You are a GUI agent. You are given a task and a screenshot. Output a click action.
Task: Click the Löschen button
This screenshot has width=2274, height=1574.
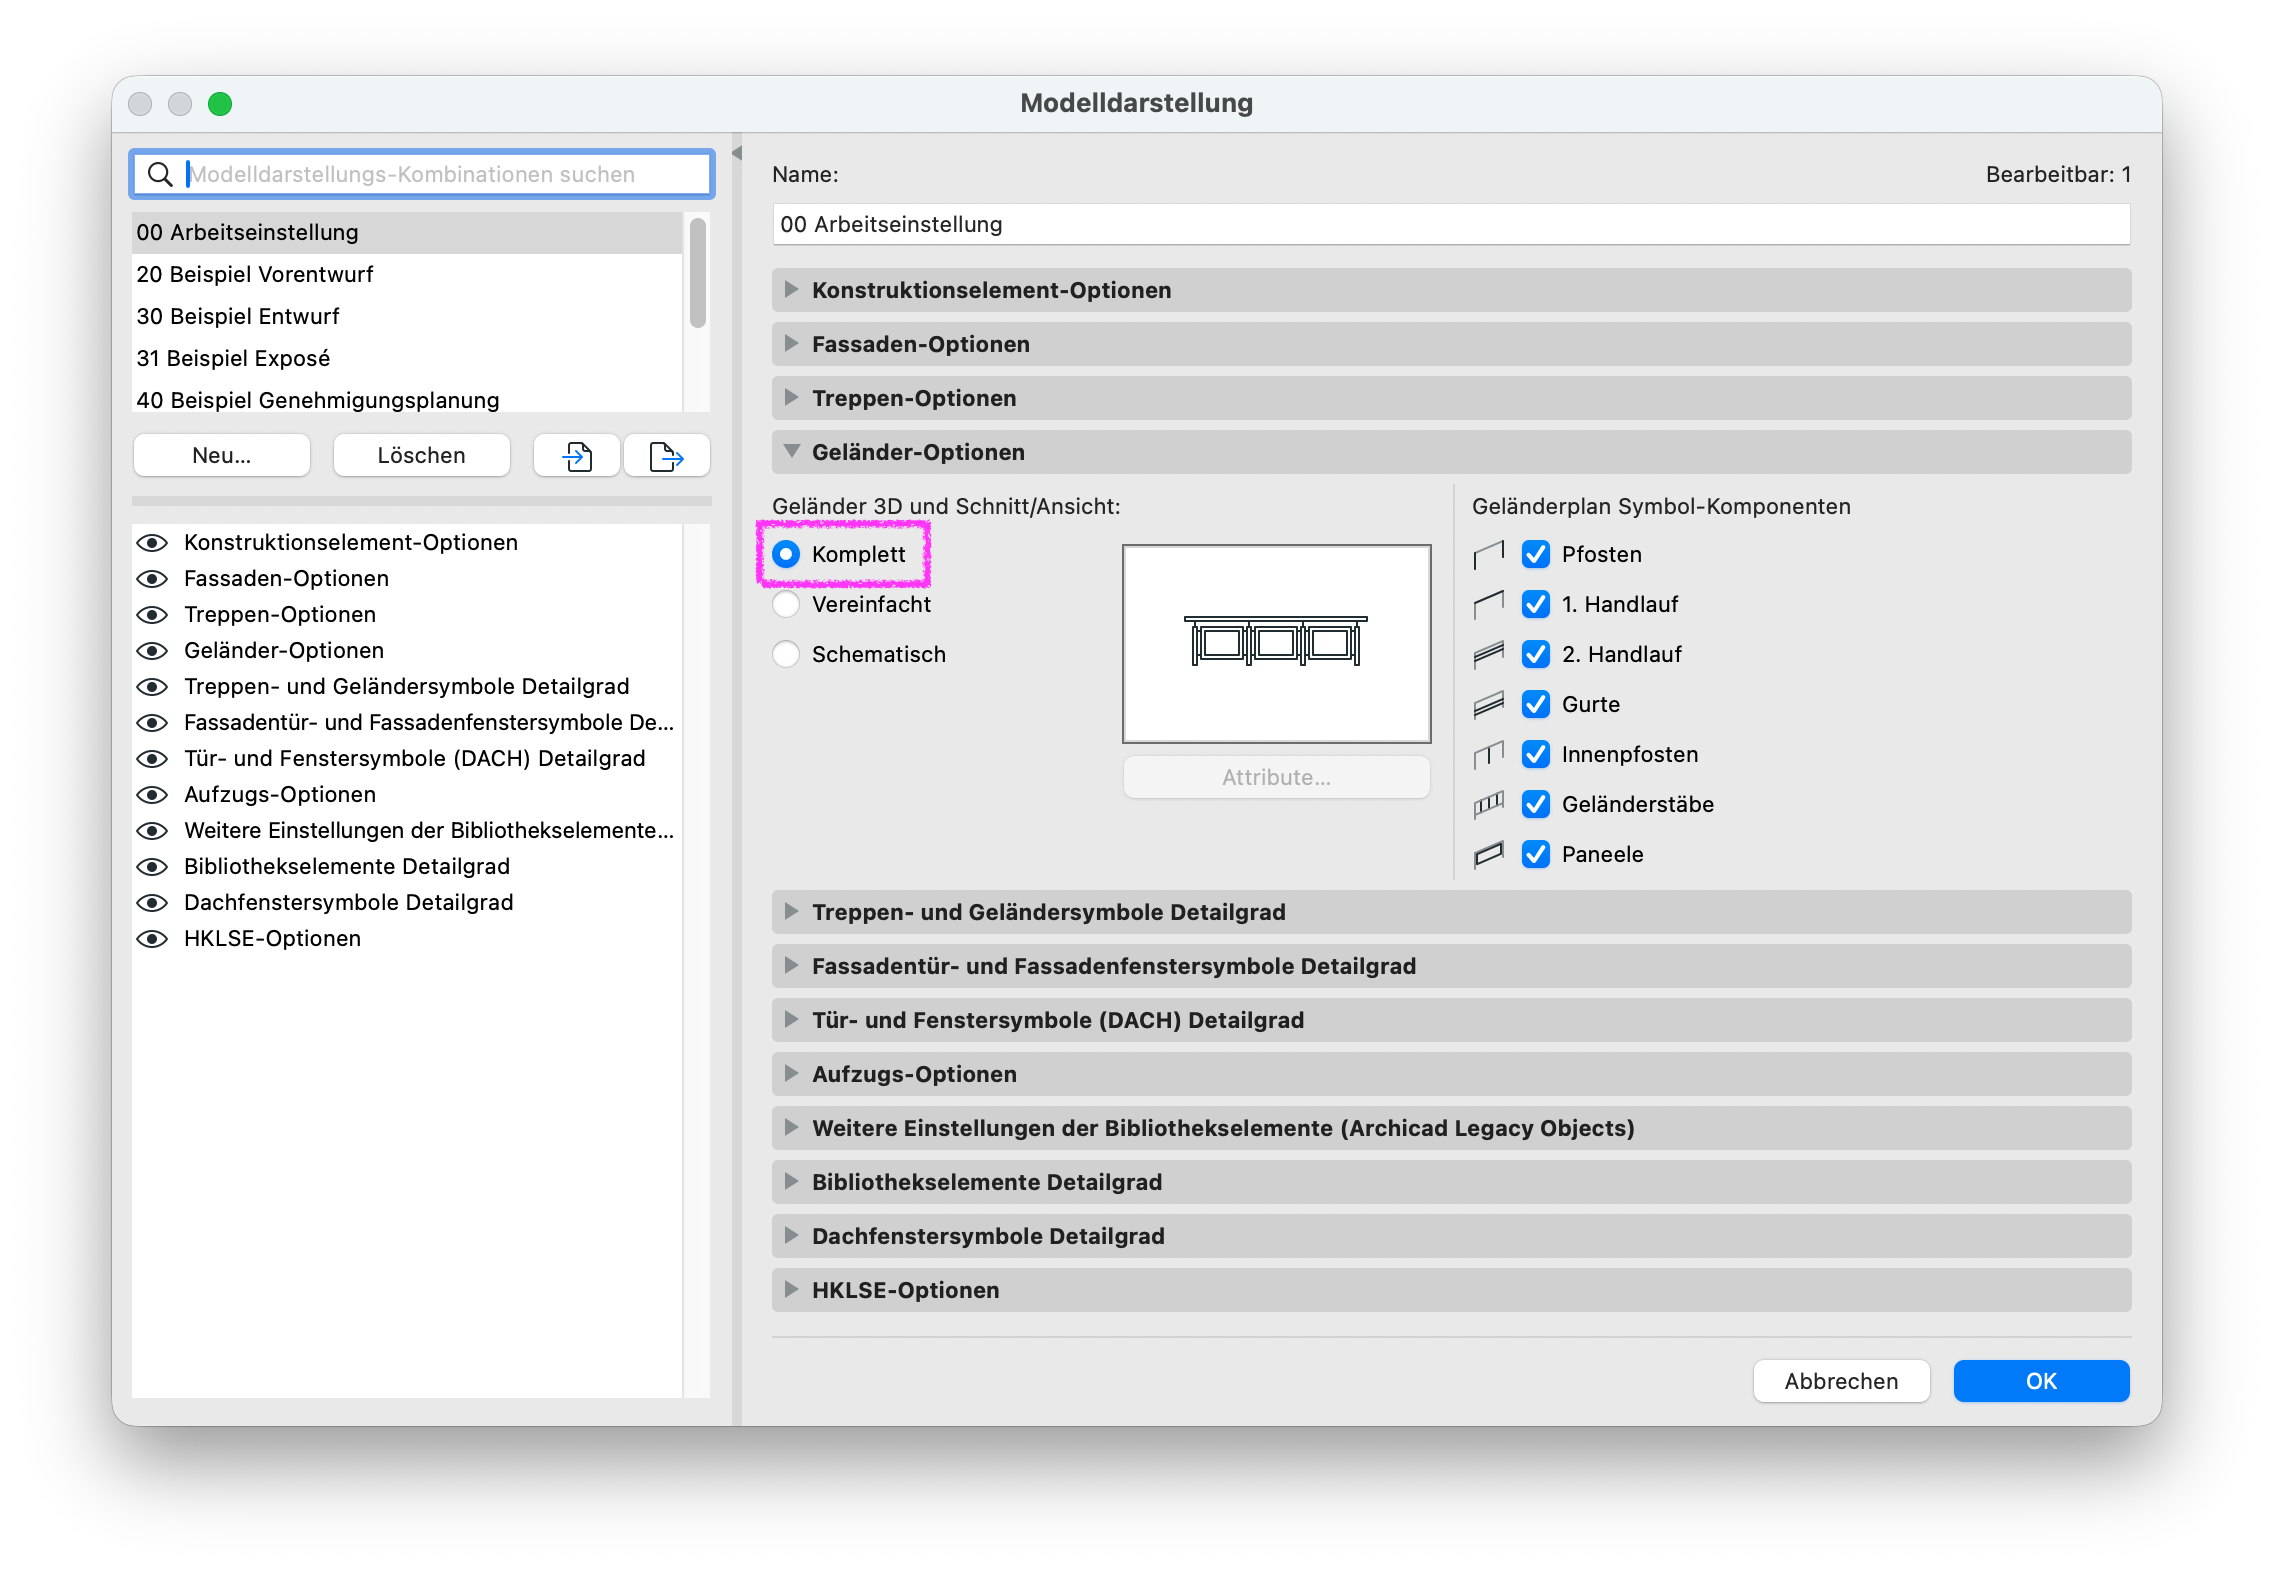click(x=421, y=456)
